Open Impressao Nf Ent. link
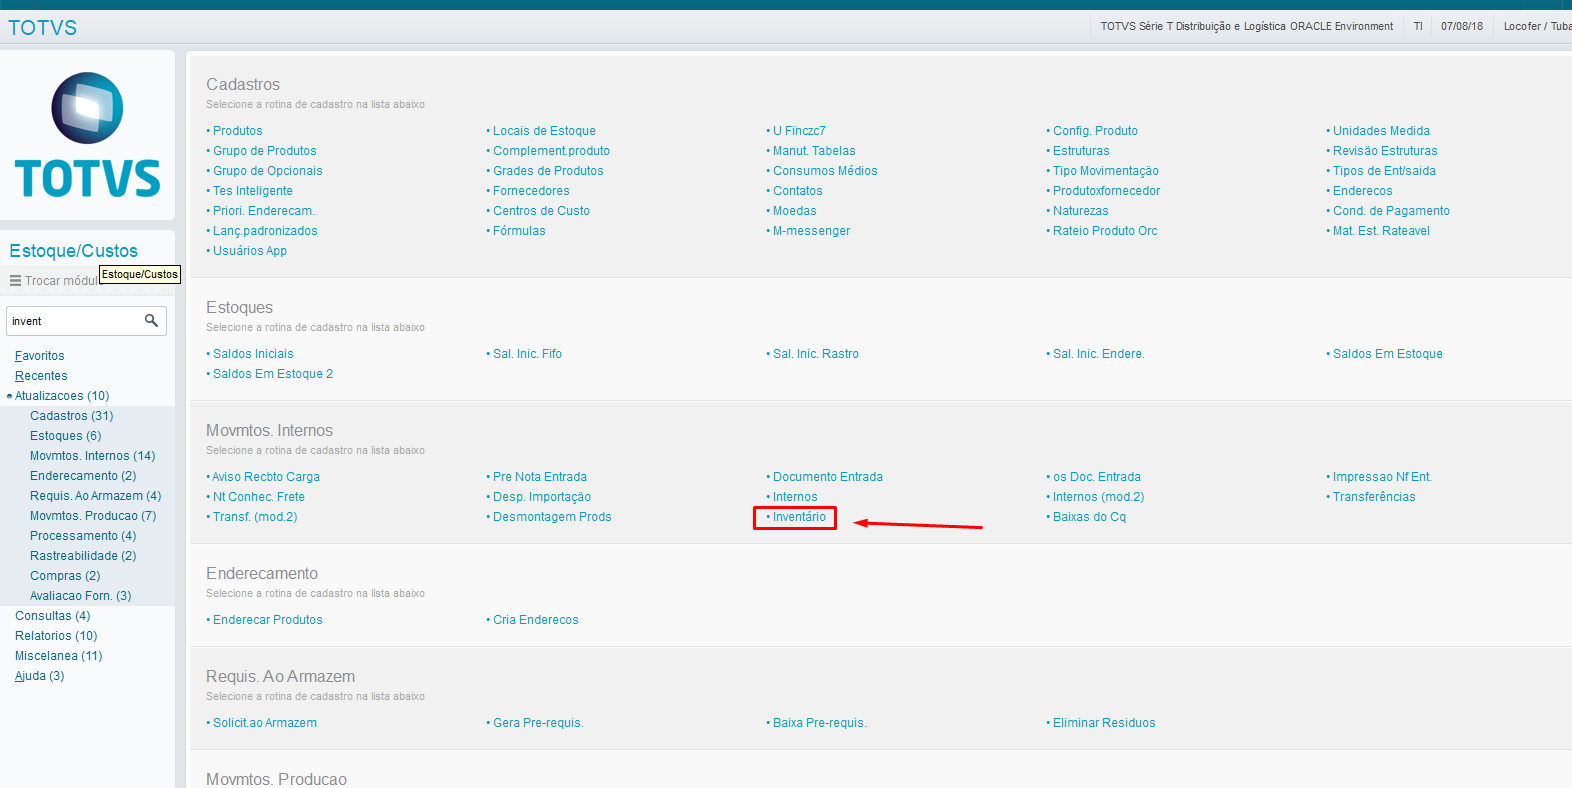1572x788 pixels. coord(1382,477)
